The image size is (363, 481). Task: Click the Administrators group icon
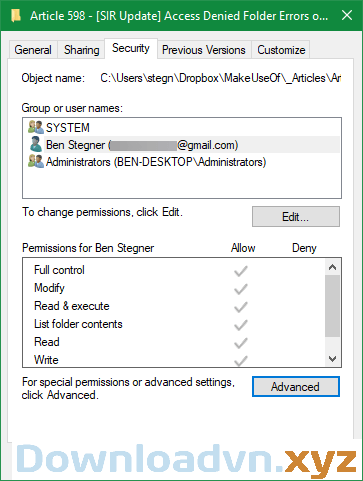36,162
